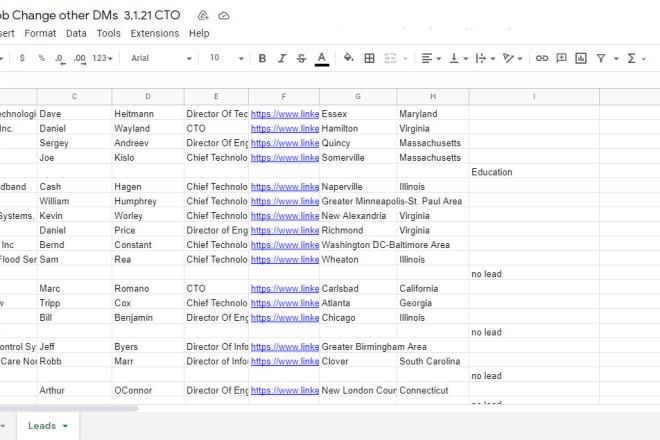This screenshot has width=660, height=440.
Task: Expand filter views dropdown arrow
Action: (x=616, y=59)
